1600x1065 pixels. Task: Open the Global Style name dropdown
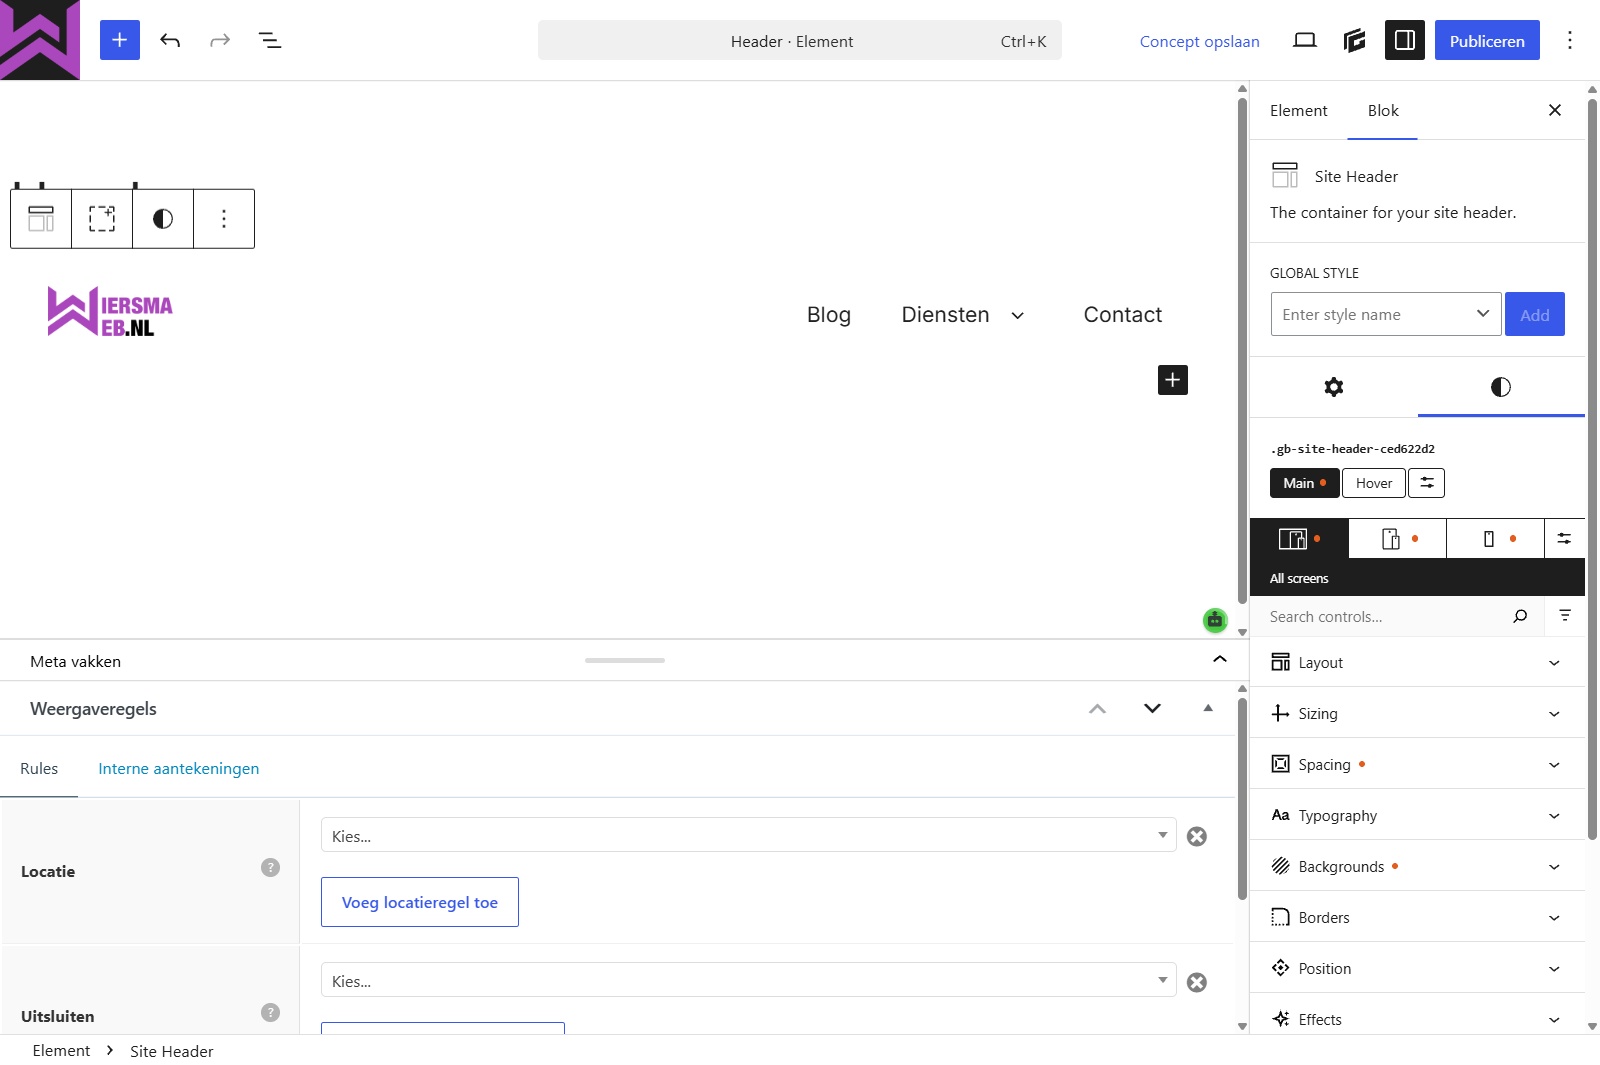point(1386,314)
